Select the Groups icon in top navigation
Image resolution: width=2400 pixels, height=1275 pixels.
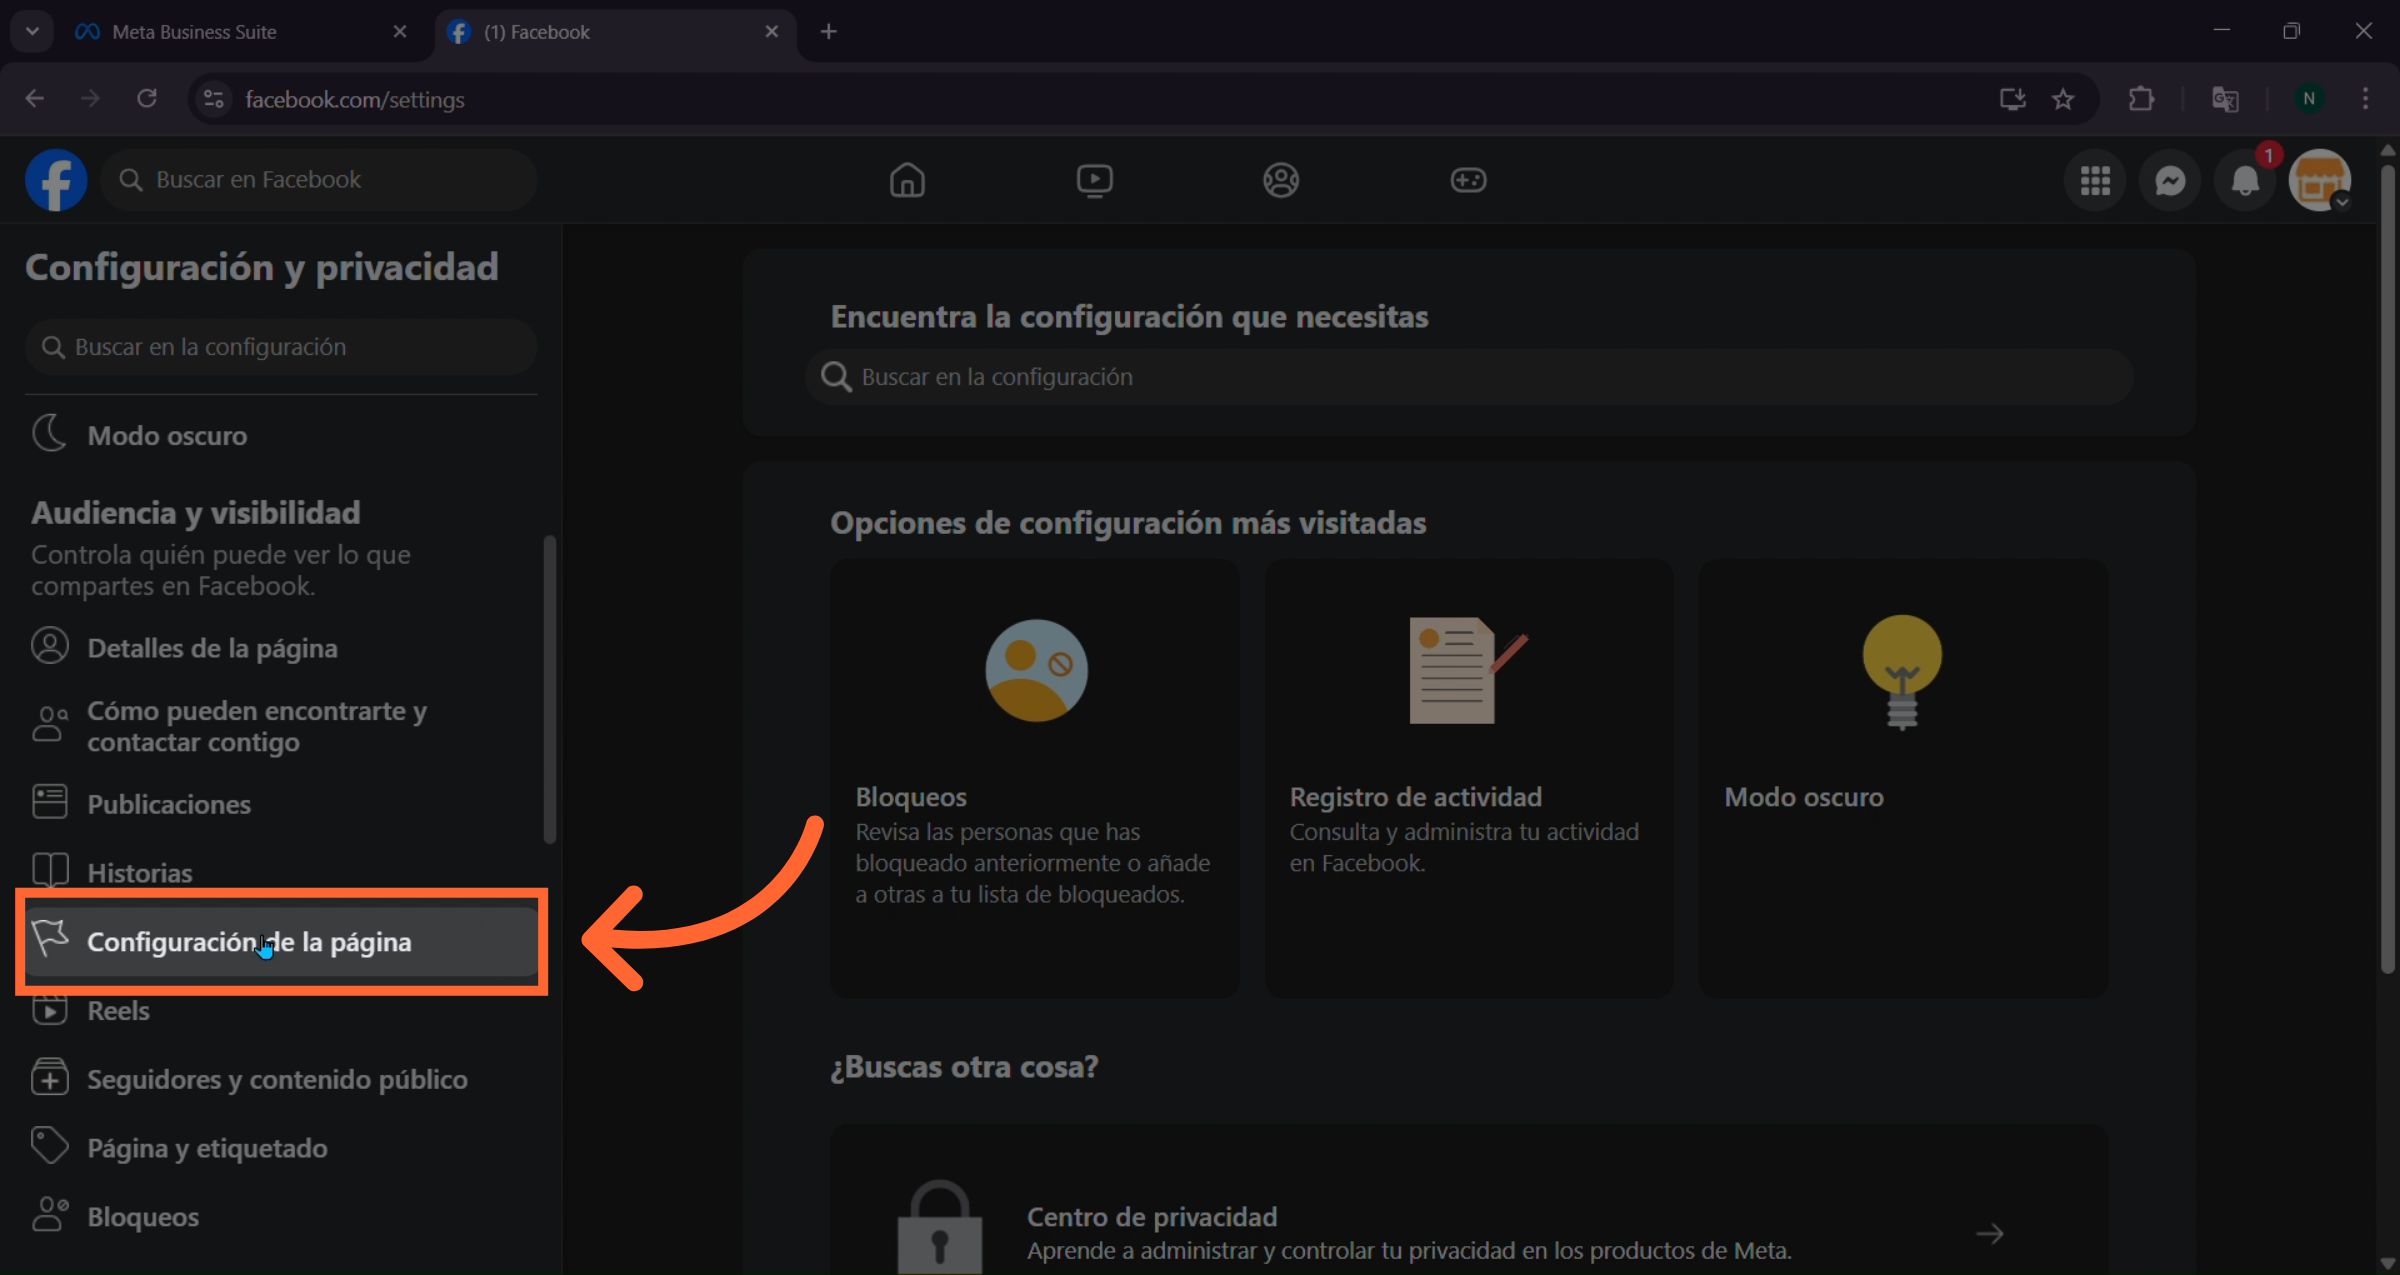click(1281, 180)
